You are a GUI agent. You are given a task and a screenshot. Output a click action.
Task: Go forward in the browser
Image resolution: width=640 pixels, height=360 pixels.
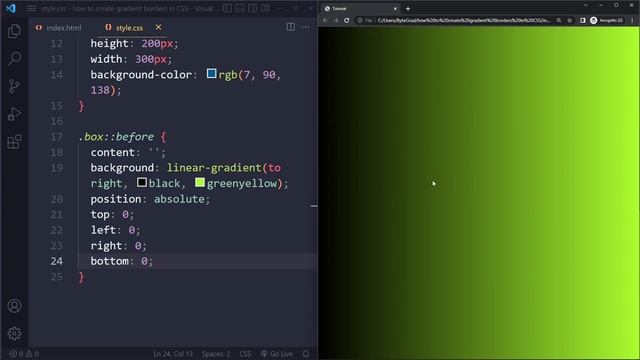point(336,20)
